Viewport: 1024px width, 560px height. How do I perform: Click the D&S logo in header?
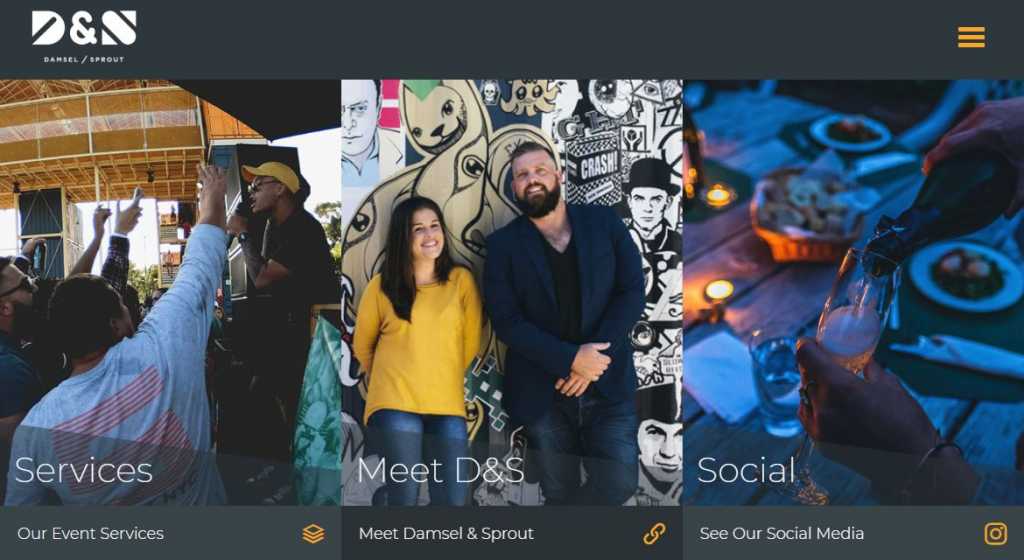point(84,29)
